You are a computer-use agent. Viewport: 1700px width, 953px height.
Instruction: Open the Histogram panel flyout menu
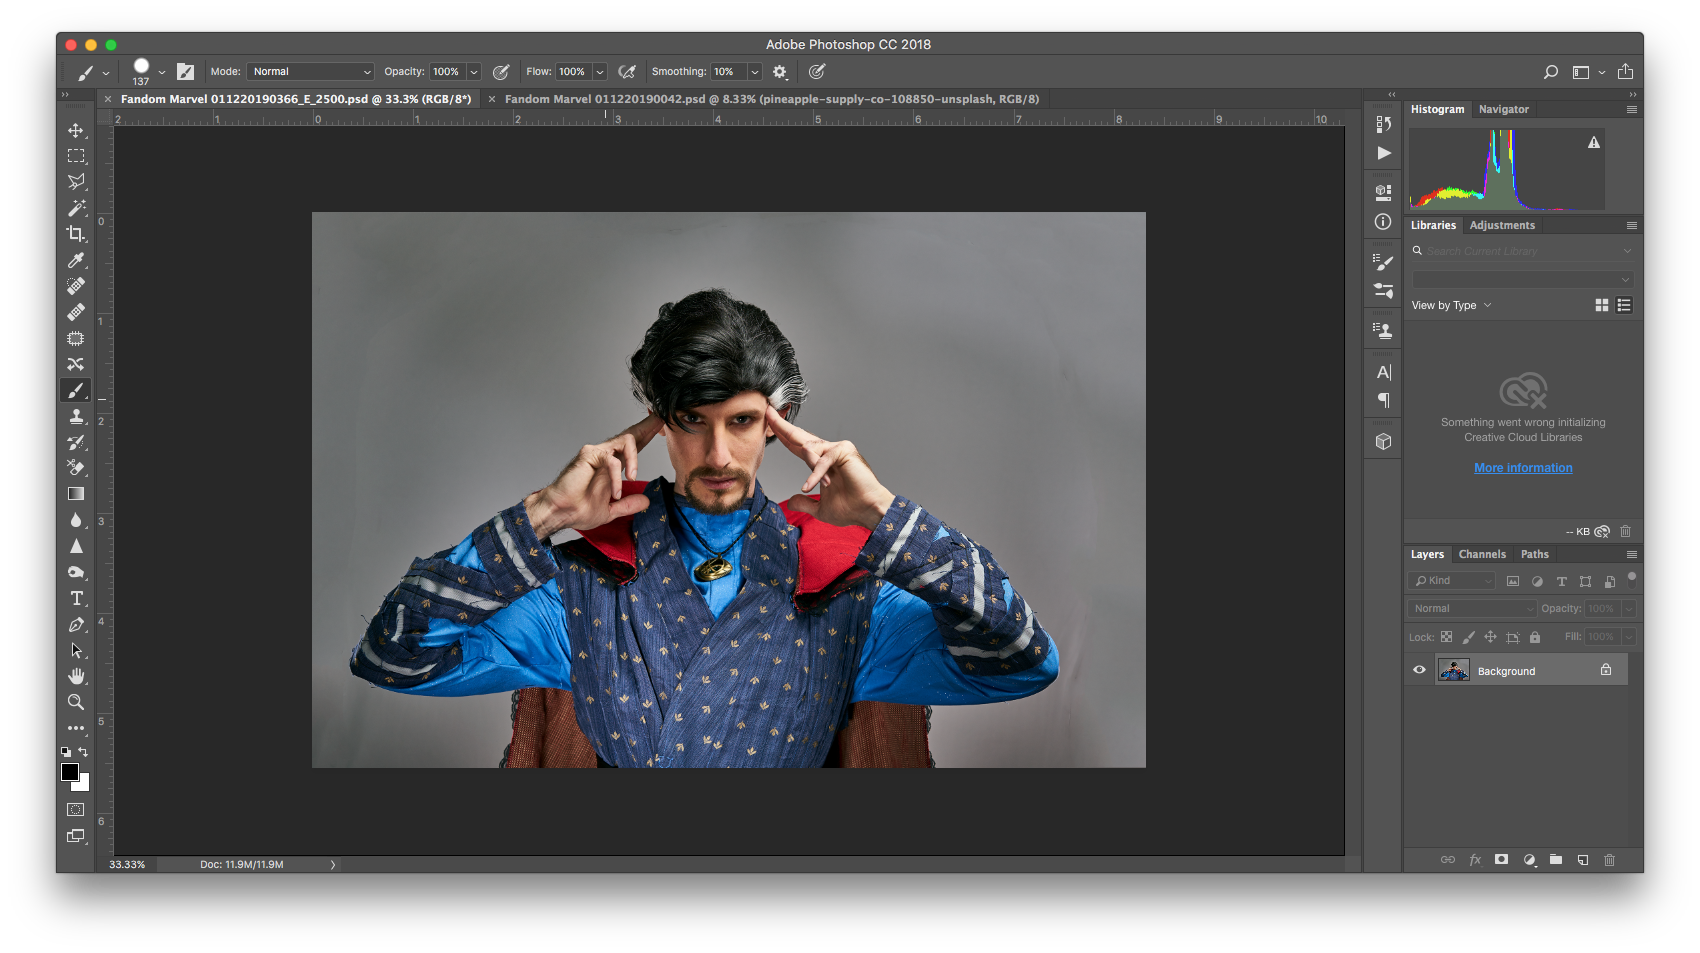1632,109
